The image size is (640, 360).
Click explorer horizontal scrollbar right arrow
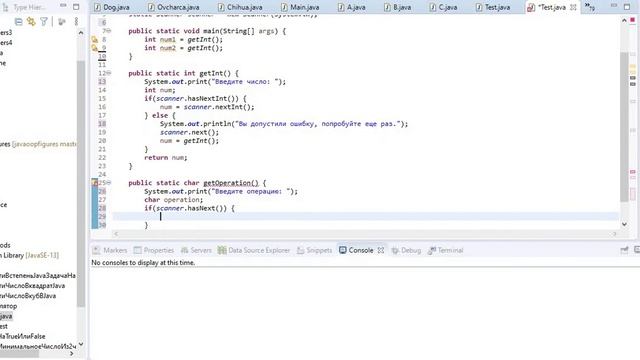point(72,353)
